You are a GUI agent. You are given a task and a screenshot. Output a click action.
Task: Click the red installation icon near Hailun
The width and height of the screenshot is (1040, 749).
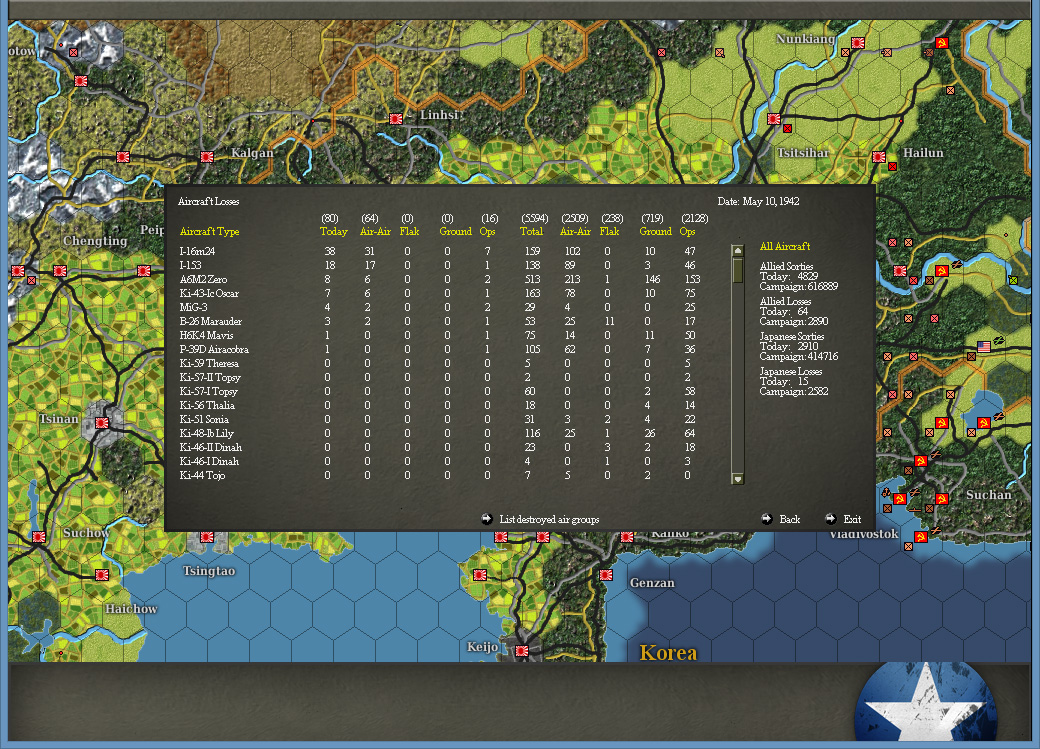[x=878, y=157]
